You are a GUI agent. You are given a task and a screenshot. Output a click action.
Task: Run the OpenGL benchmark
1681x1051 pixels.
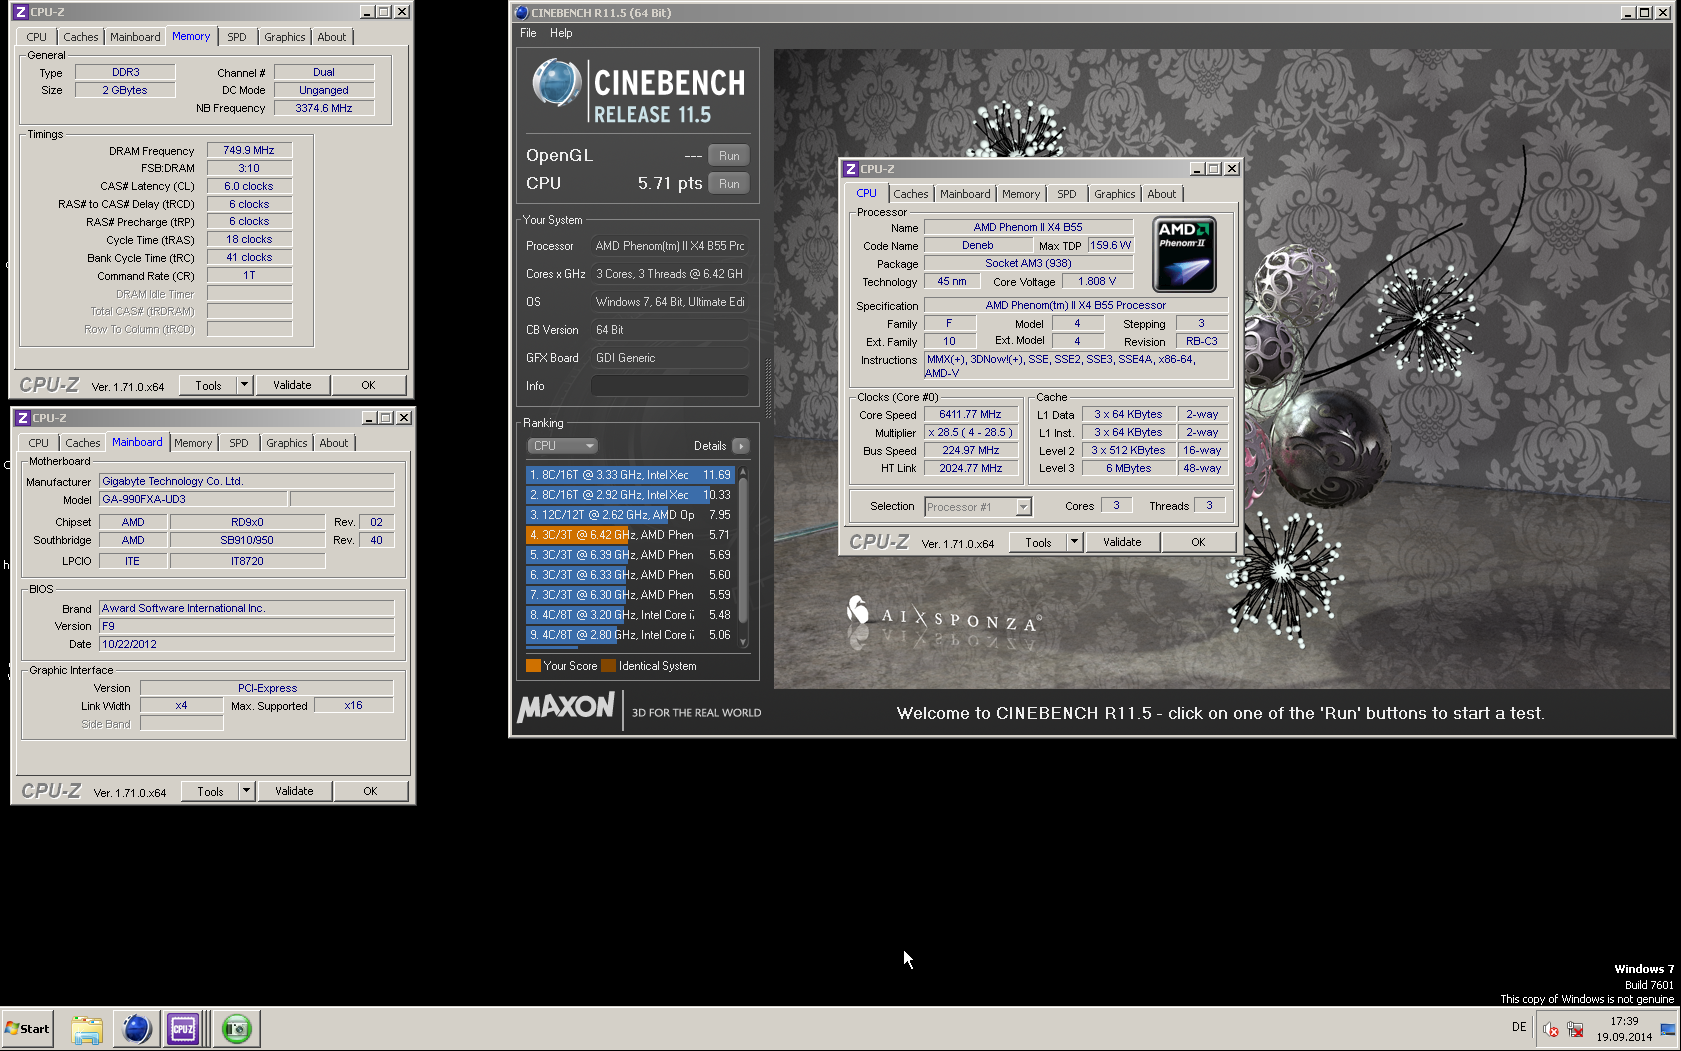click(x=729, y=156)
